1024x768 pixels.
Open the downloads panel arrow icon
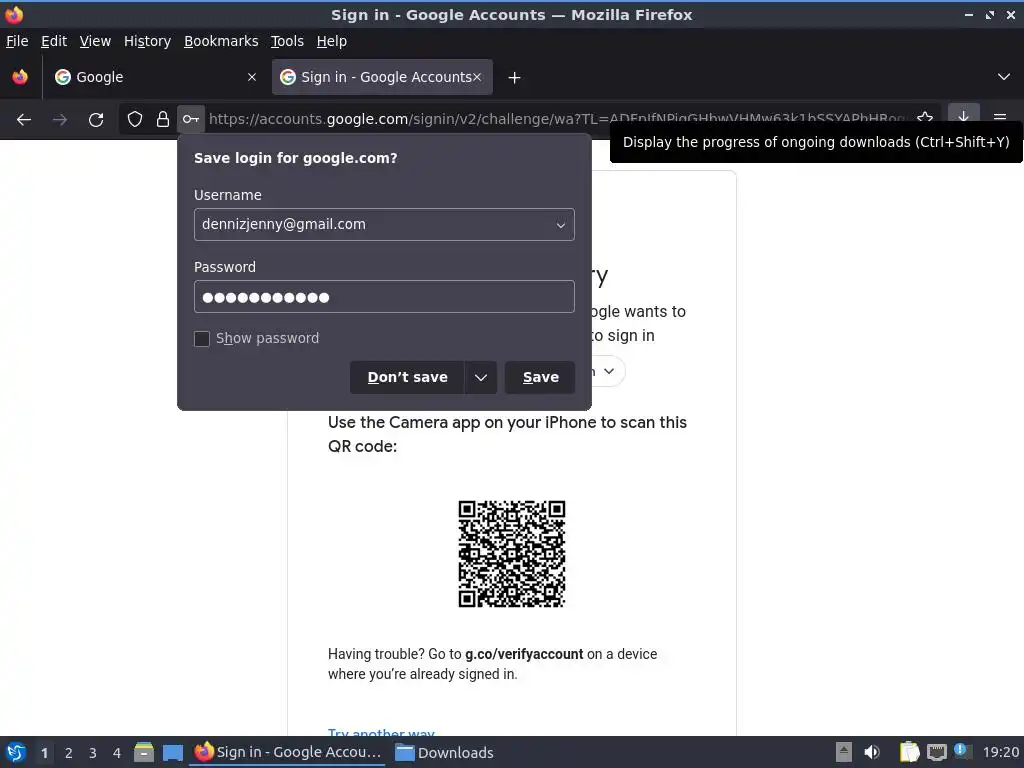point(963,117)
